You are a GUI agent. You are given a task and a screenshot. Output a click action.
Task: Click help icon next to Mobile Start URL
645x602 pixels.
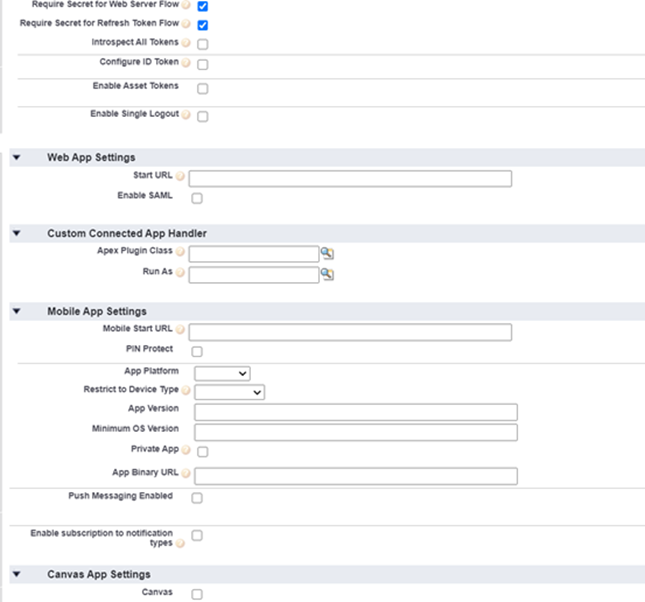181,330
